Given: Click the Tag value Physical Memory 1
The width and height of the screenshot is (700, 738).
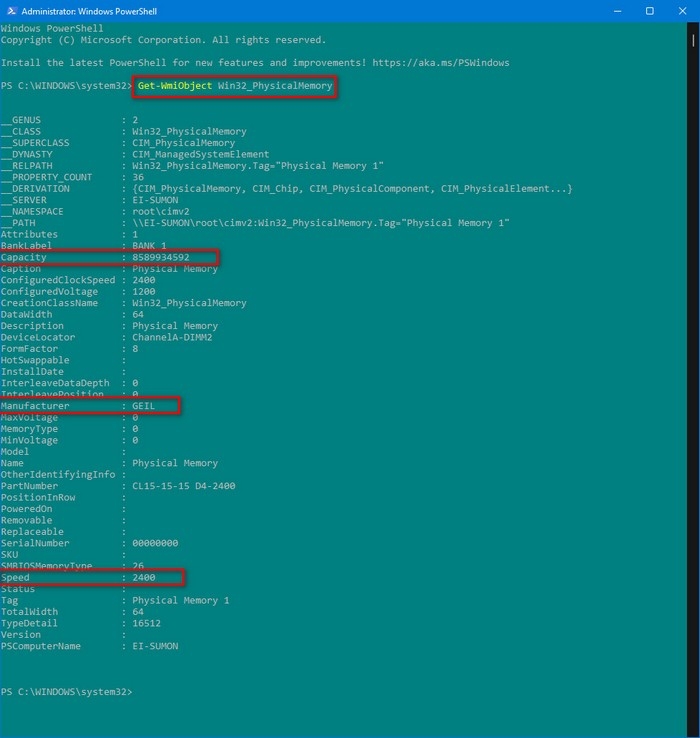Looking at the screenshot, I should pyautogui.click(x=181, y=601).
